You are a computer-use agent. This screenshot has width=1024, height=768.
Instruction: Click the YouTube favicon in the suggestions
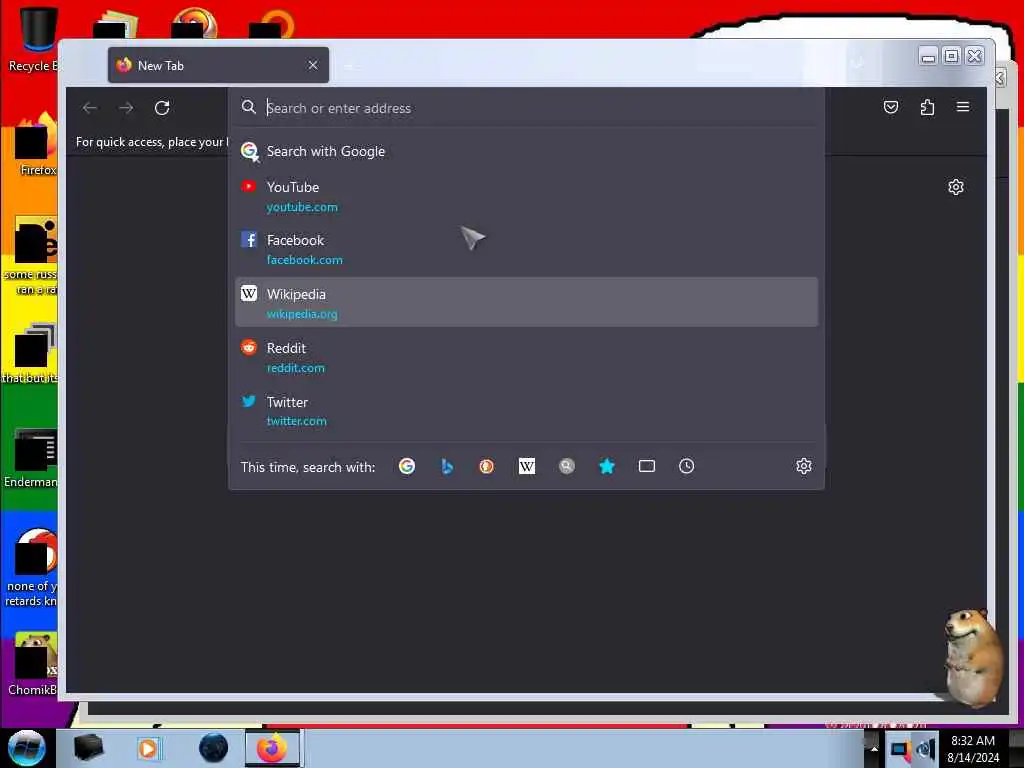pyautogui.click(x=249, y=187)
